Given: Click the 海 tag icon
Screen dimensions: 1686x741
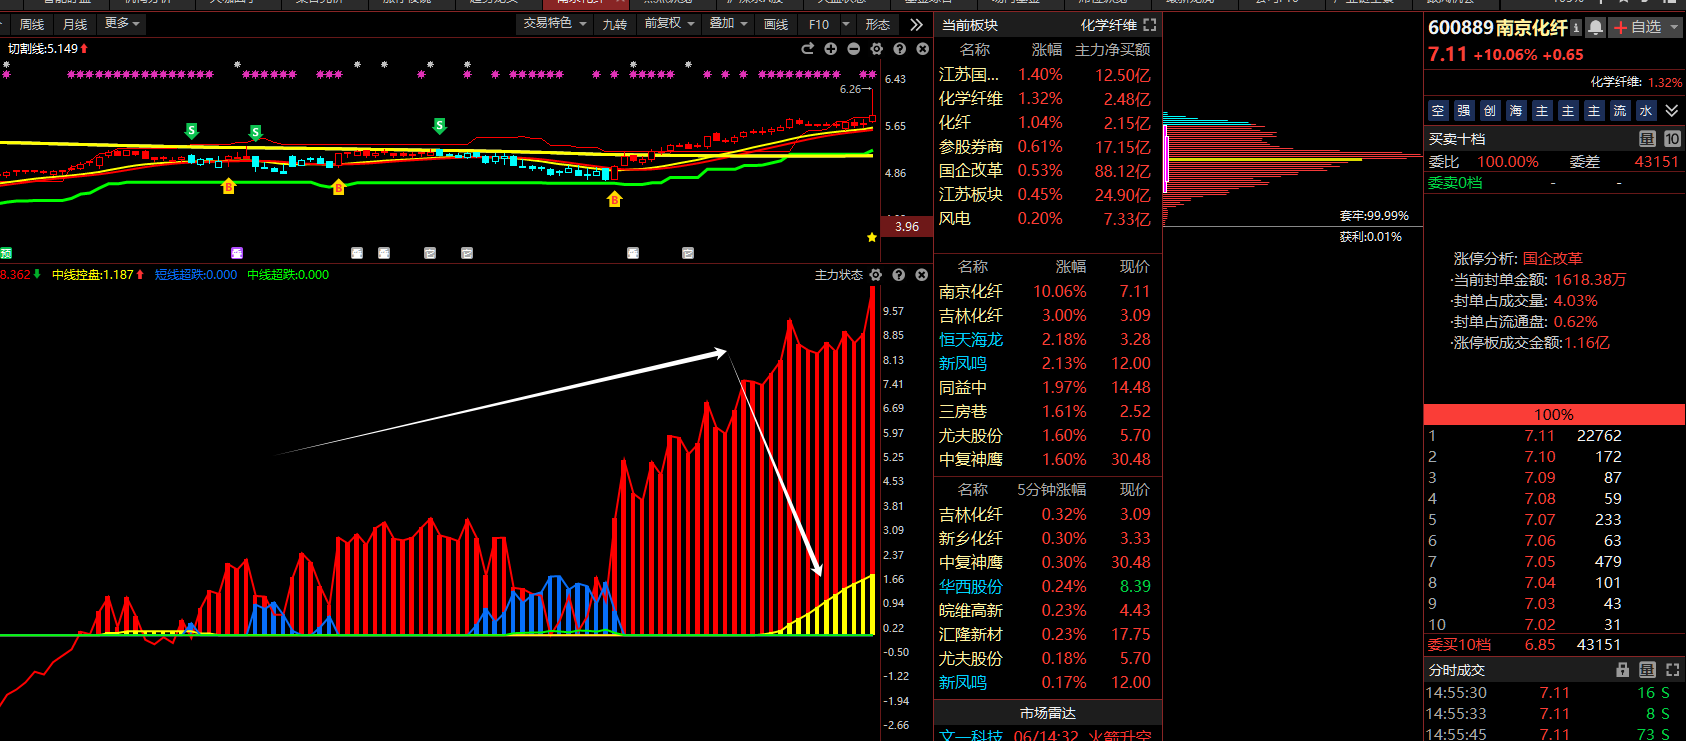Looking at the screenshot, I should point(1516,111).
